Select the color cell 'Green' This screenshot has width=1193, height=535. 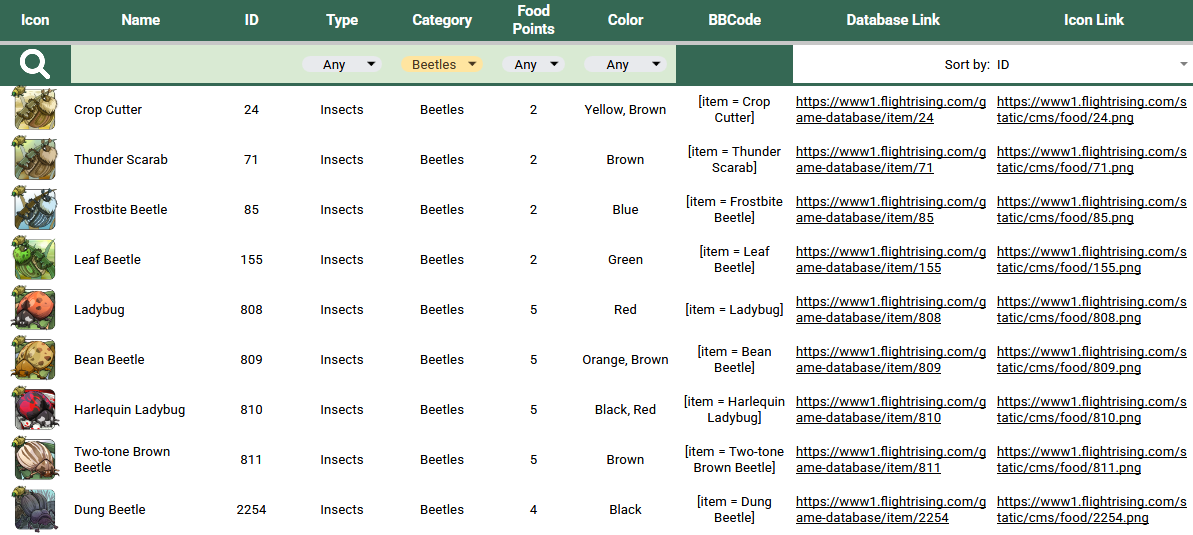point(625,260)
